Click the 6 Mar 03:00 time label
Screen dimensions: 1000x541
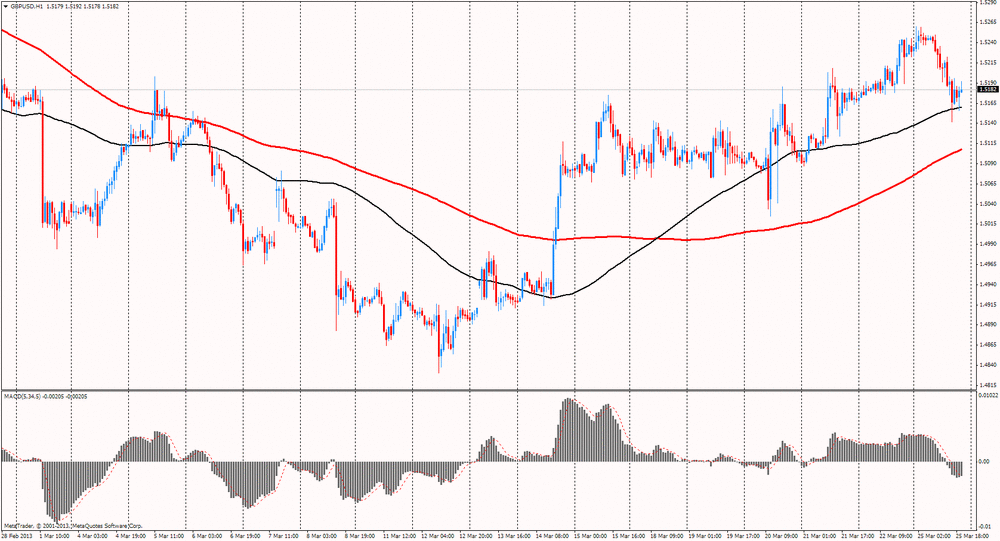click(x=207, y=536)
